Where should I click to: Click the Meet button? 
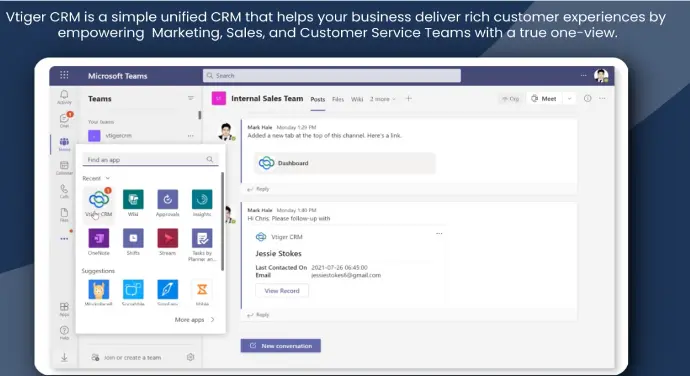pyautogui.click(x=544, y=99)
